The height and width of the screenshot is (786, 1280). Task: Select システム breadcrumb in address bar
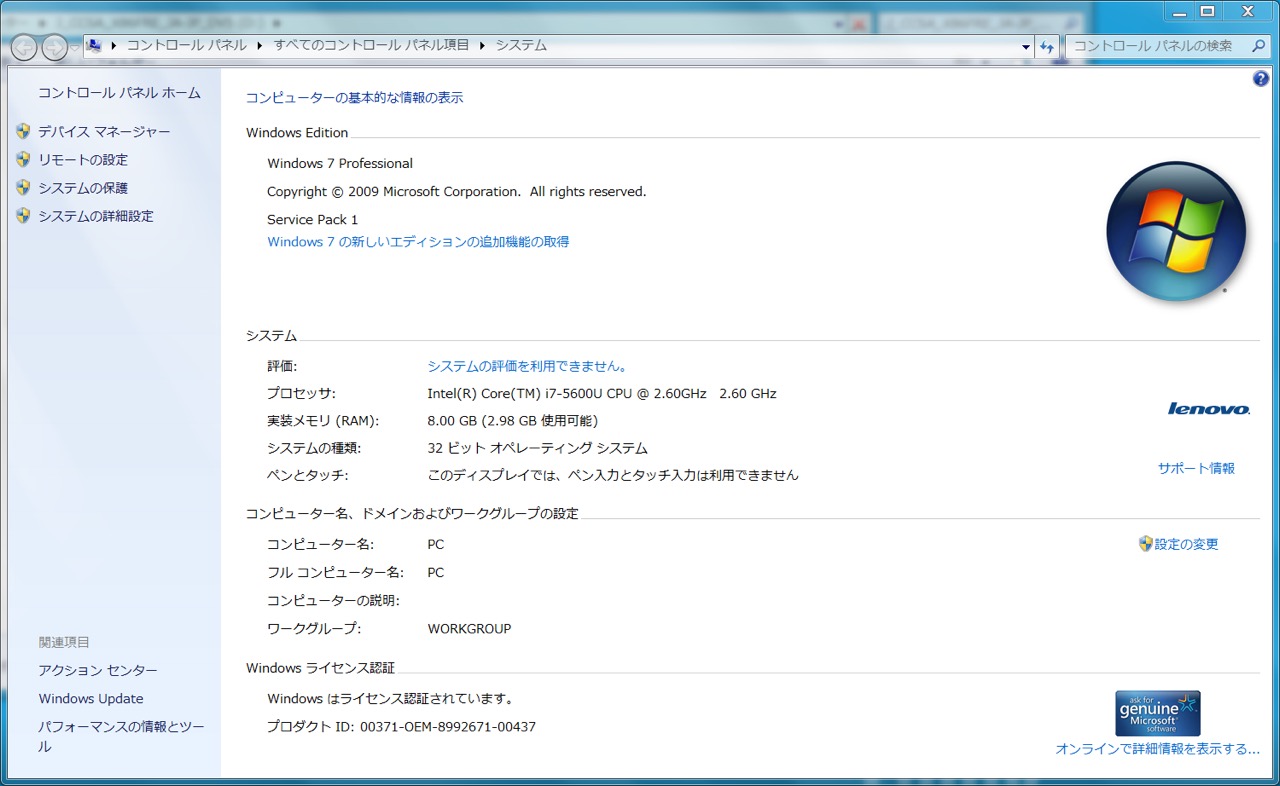(x=522, y=45)
